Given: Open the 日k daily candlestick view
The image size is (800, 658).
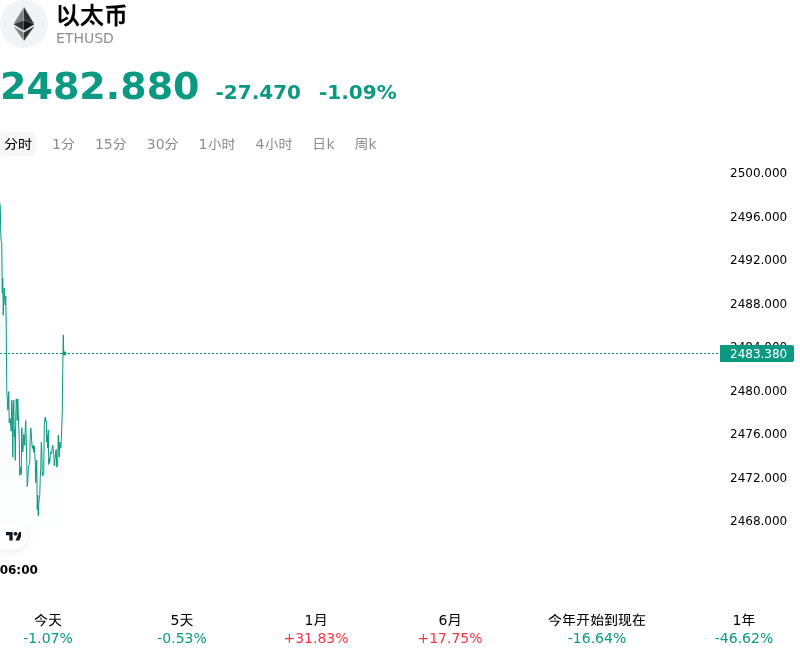Looking at the screenshot, I should pos(323,144).
